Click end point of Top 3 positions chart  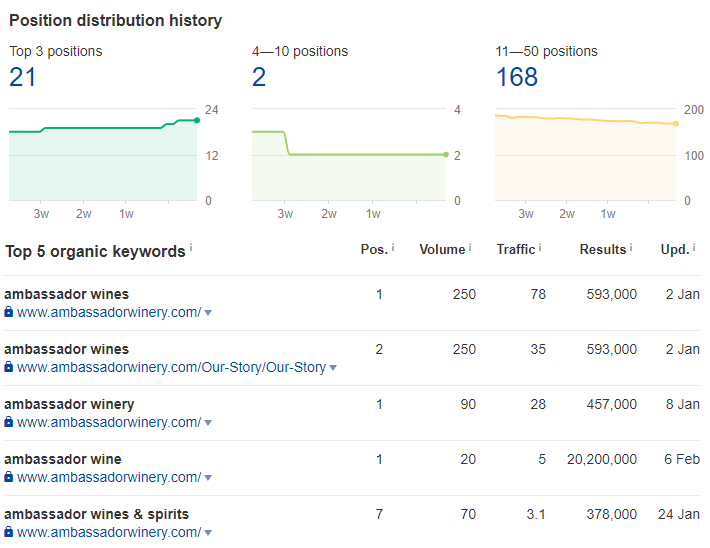(197, 120)
